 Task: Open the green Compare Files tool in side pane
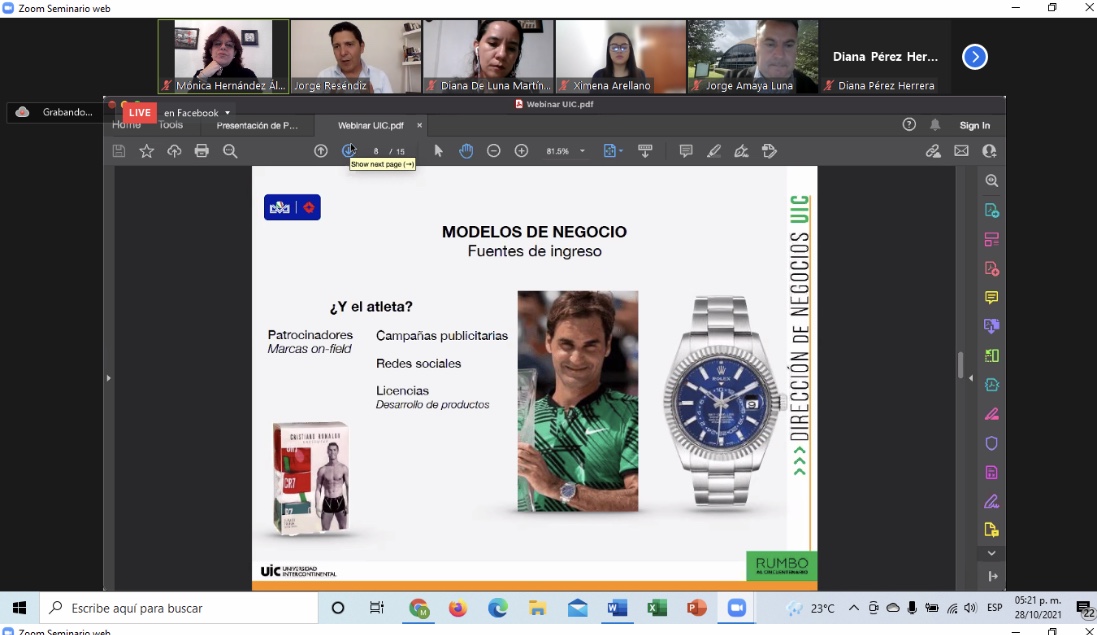(x=991, y=356)
